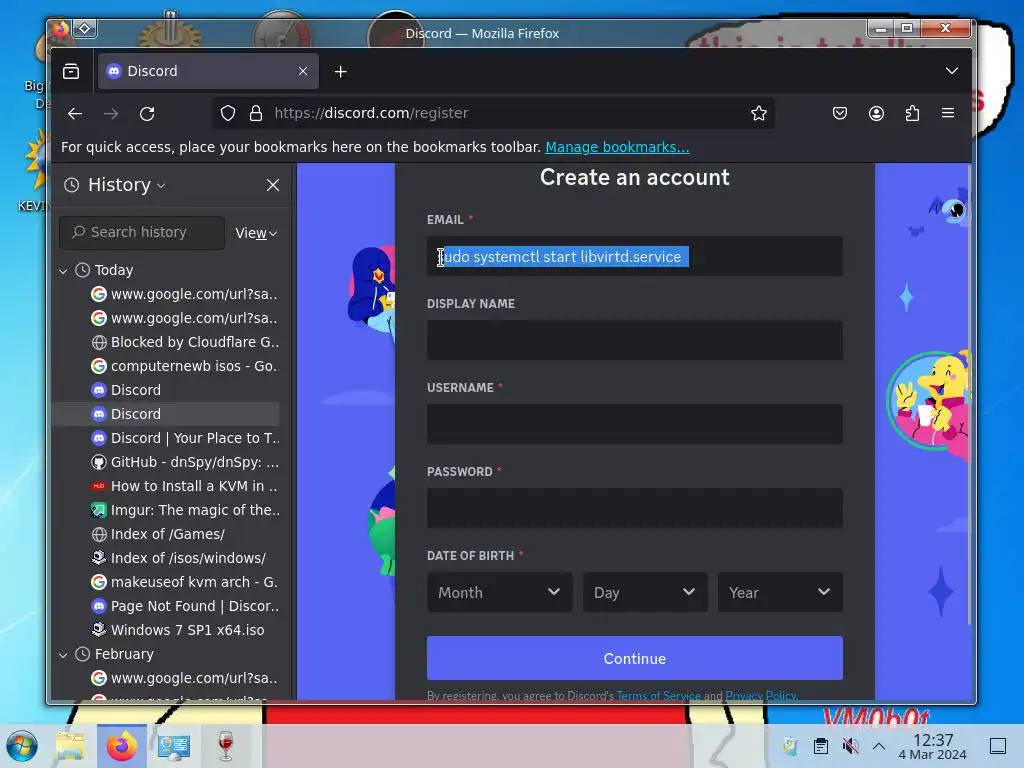1024x768 pixels.
Task: Open Page Not Found | Discor.. entry
Action: tap(185, 606)
